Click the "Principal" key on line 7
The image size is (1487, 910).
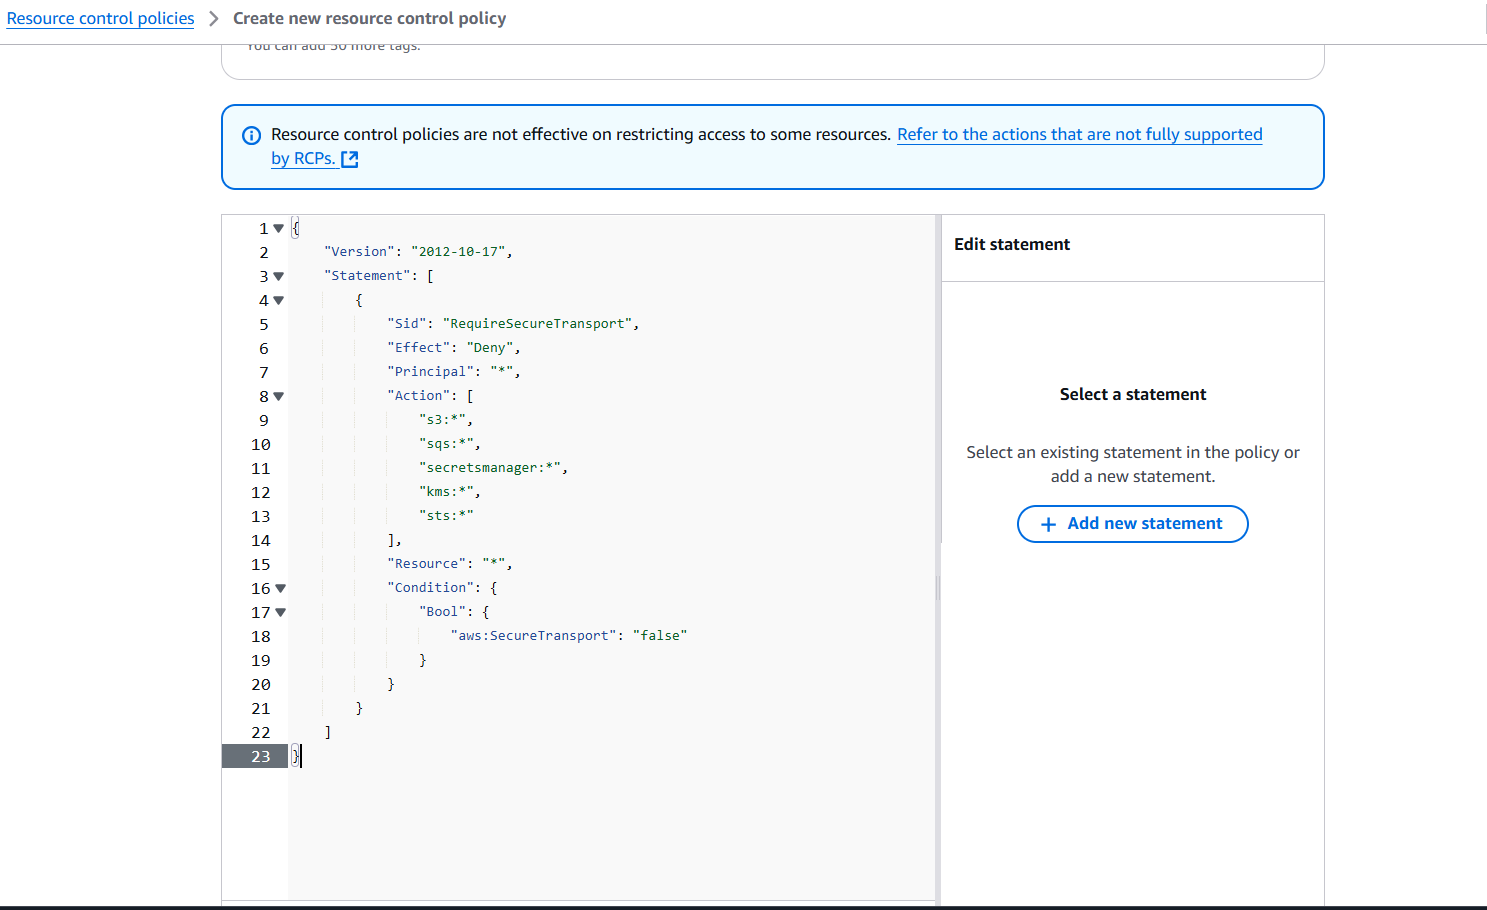[430, 372]
